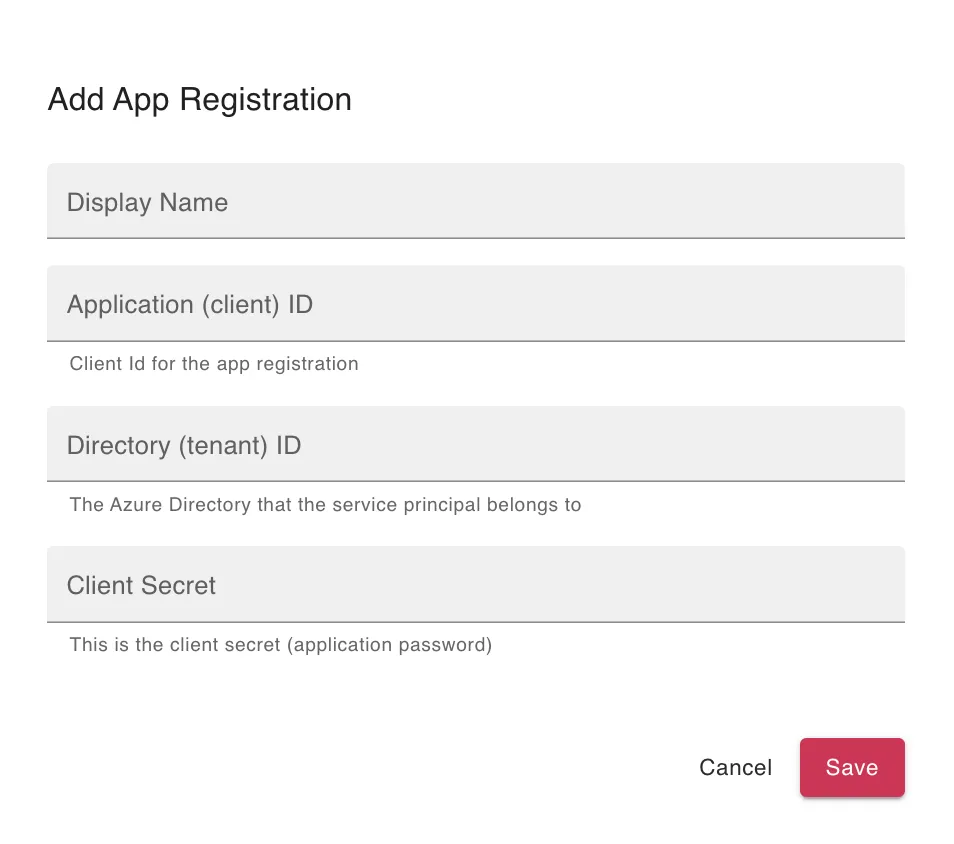
Task: Click the 'Add App Registration' dialog title
Action: pyautogui.click(x=200, y=99)
